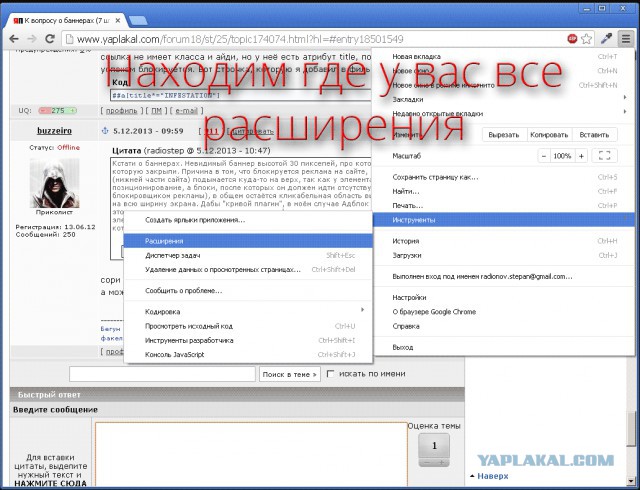Select Удаление данных о просмотренных страницах
The image size is (640, 490).
click(248, 270)
